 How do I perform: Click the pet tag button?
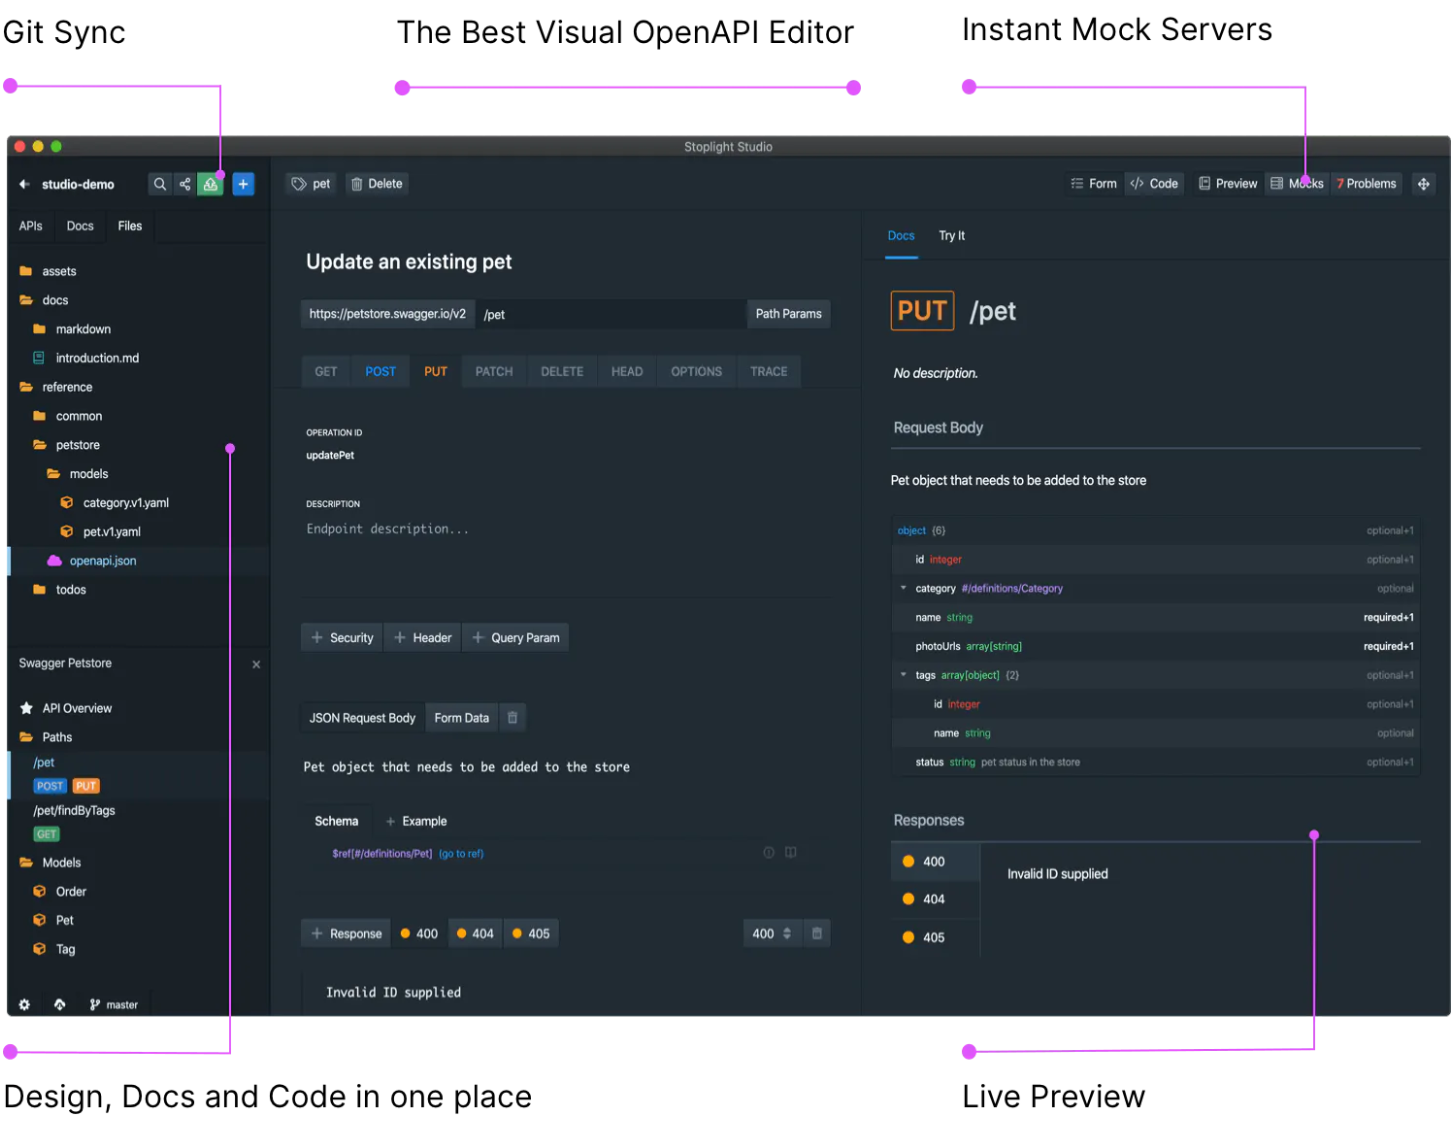(x=311, y=184)
